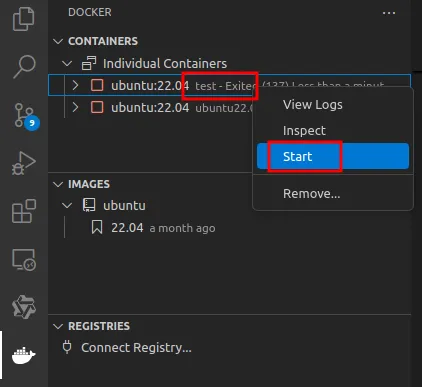Viewport: 422px width, 387px height.
Task: Open the Explorer view in the activity bar
Action: [x=23, y=19]
